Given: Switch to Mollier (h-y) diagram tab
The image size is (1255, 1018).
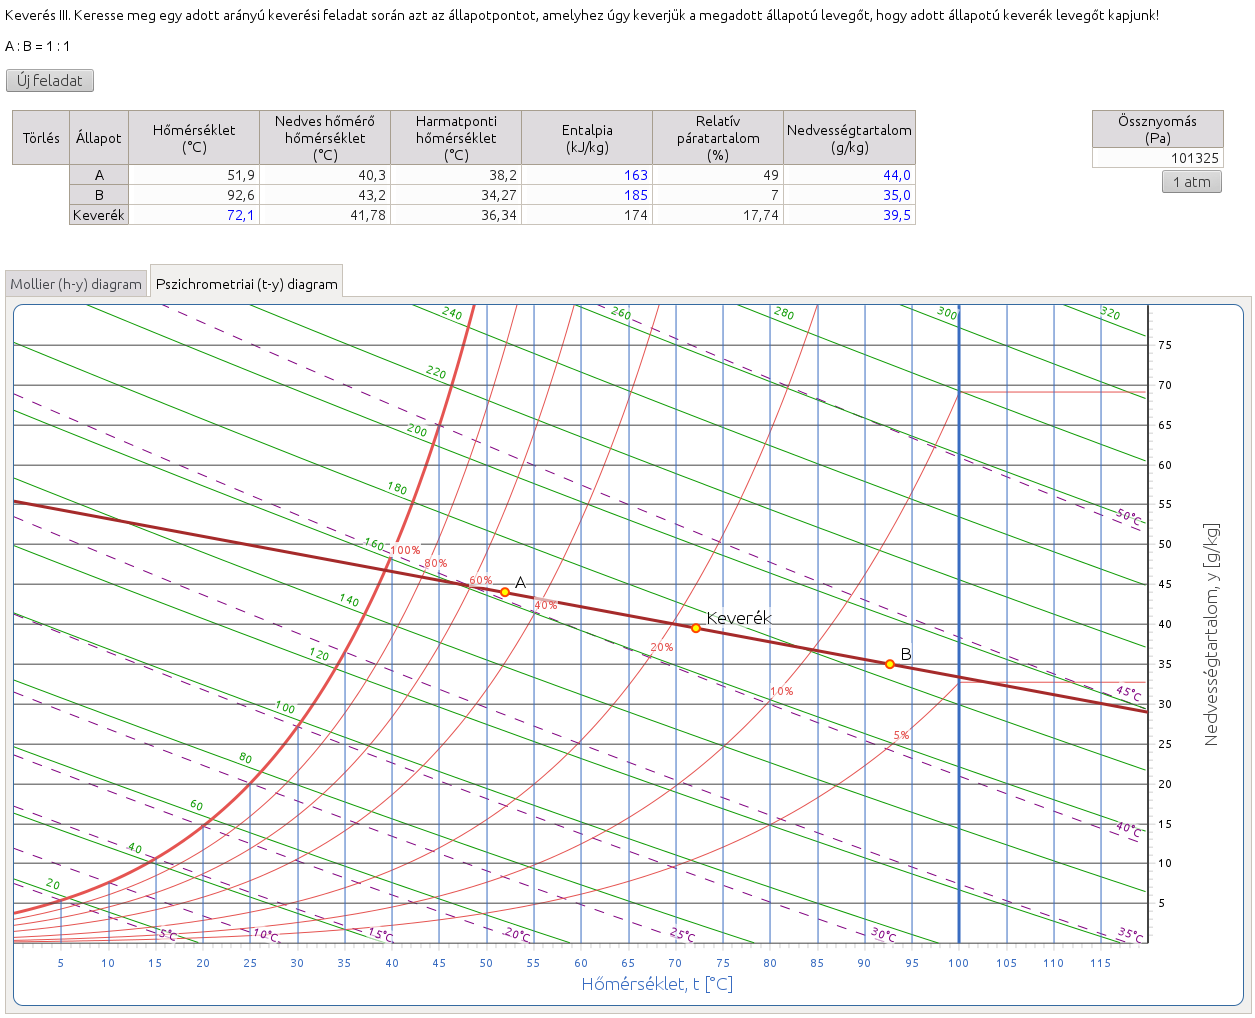Looking at the screenshot, I should pos(76,284).
